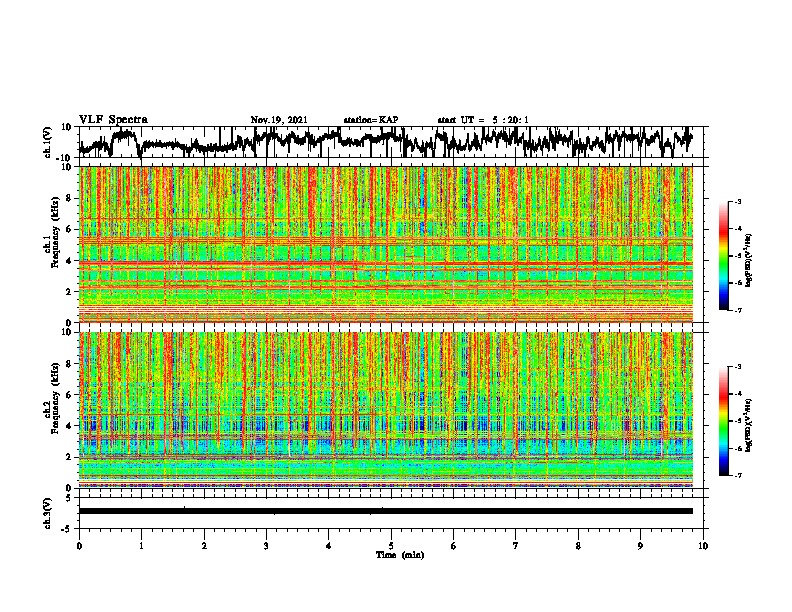Click the time axis tick label "10"
The width and height of the screenshot is (792, 612).
(x=703, y=546)
